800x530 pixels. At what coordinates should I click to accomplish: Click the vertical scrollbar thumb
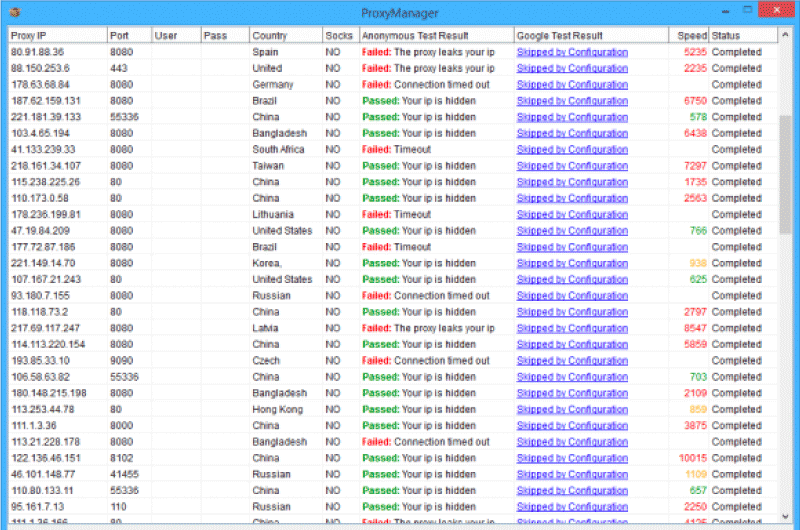[x=785, y=176]
